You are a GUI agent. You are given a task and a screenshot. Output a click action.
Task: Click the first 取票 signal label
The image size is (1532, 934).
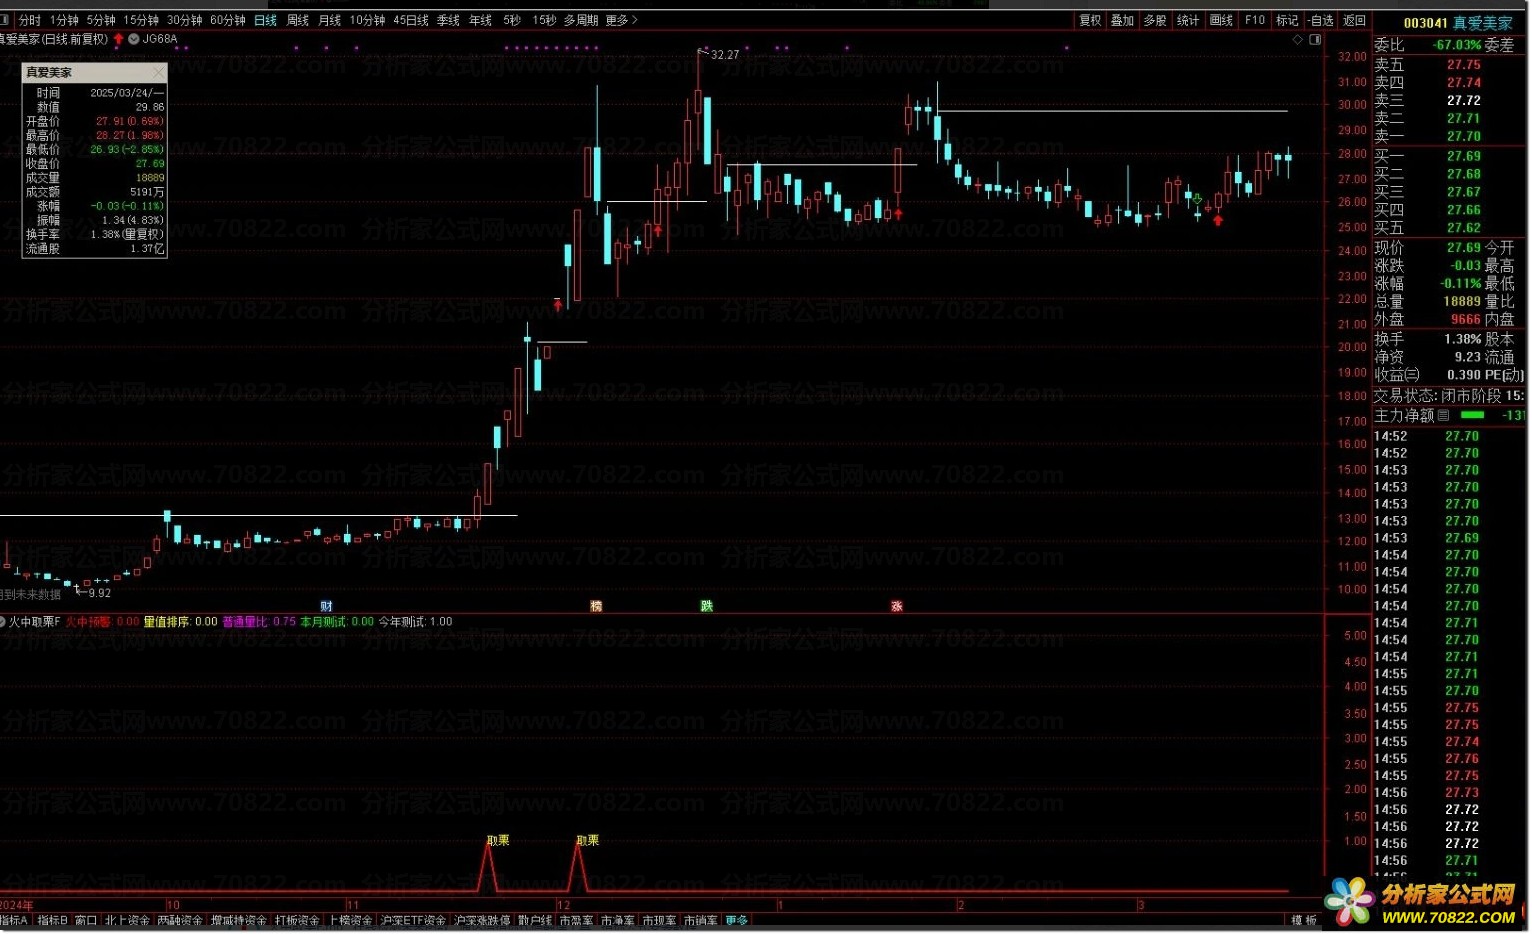[x=498, y=841]
